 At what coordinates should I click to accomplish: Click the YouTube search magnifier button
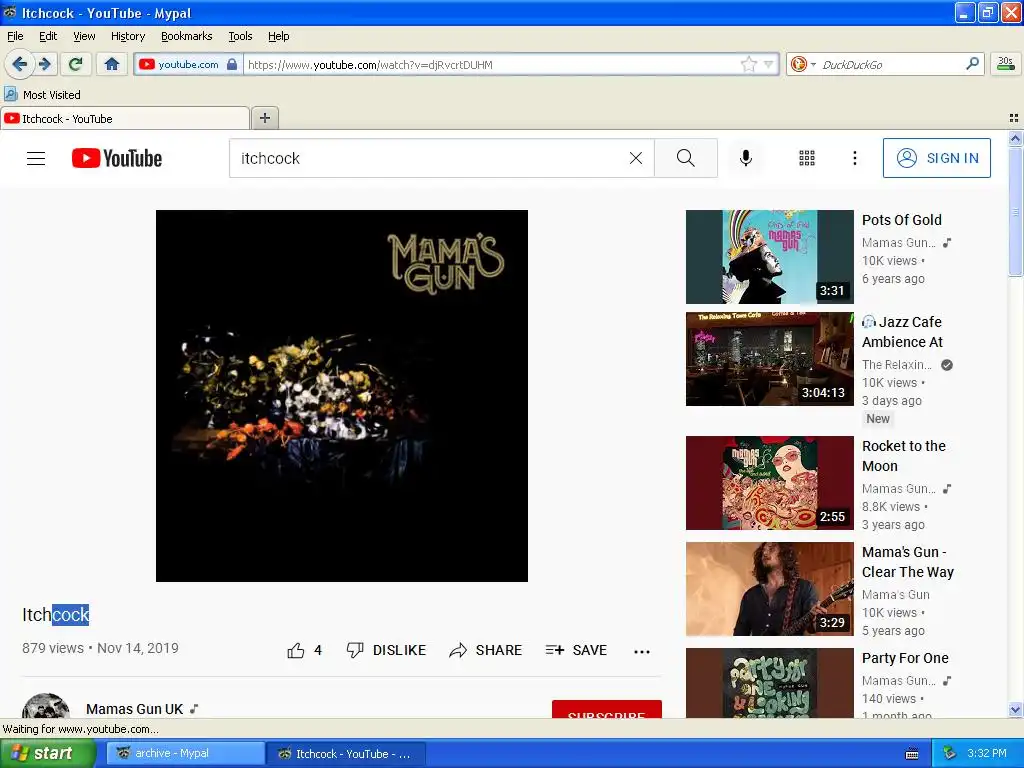coord(686,158)
